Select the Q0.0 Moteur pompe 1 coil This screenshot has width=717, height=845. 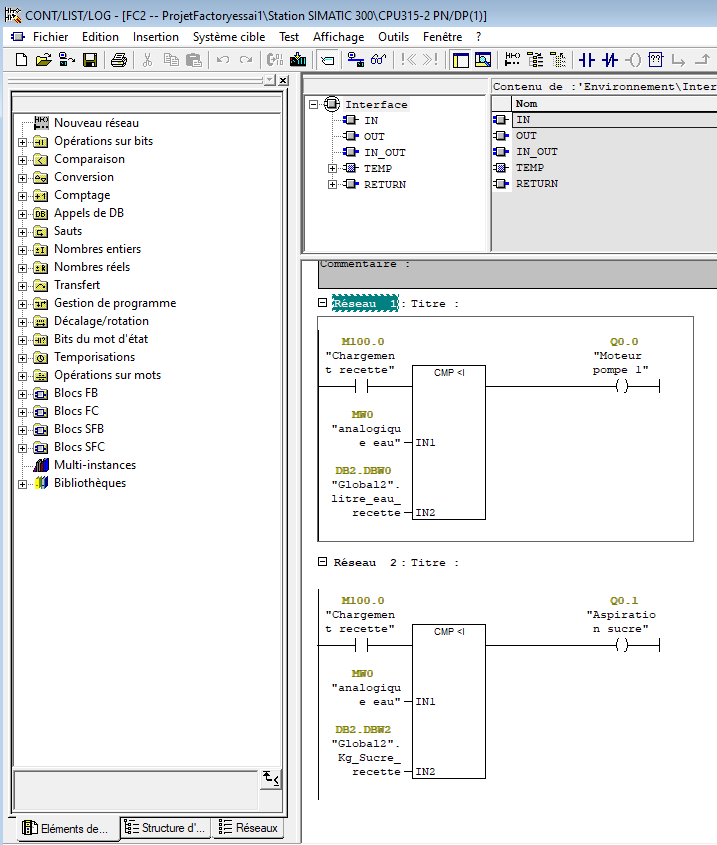pyautogui.click(x=622, y=387)
